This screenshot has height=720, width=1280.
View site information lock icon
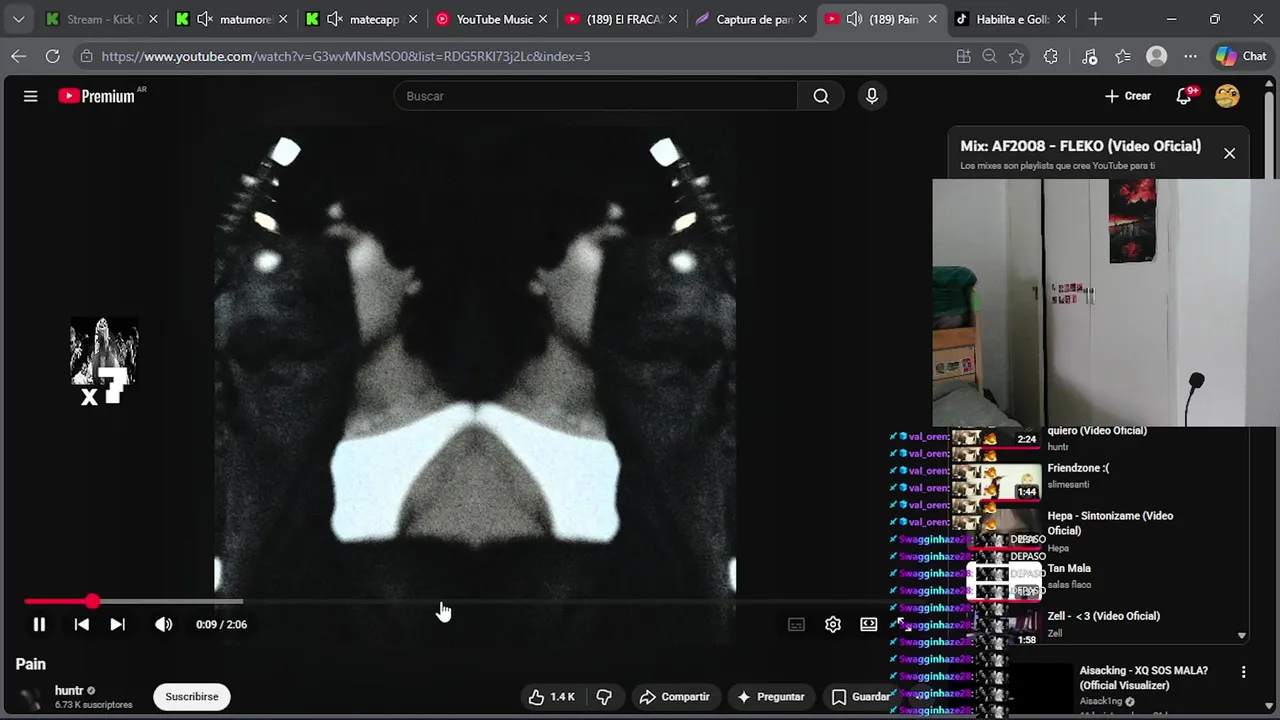86,56
